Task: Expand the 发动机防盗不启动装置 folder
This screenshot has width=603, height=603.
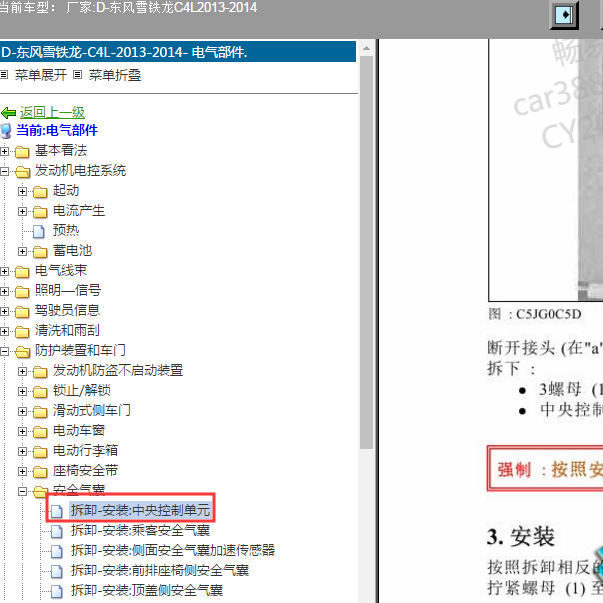Action: [x=22, y=371]
